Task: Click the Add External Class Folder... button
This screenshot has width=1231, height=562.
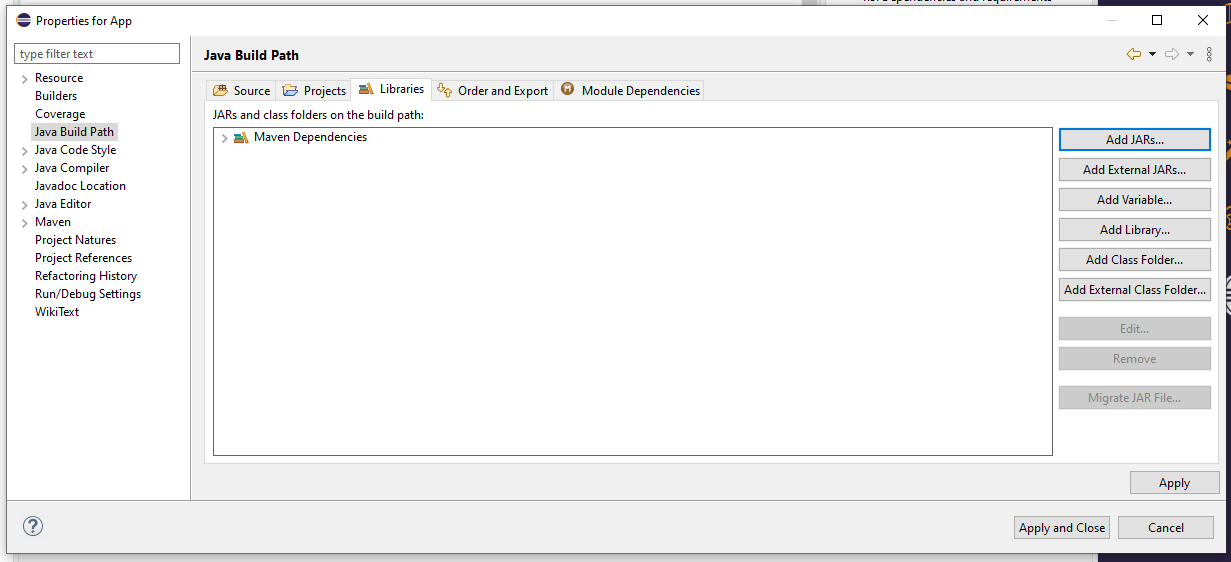Action: click(x=1135, y=290)
